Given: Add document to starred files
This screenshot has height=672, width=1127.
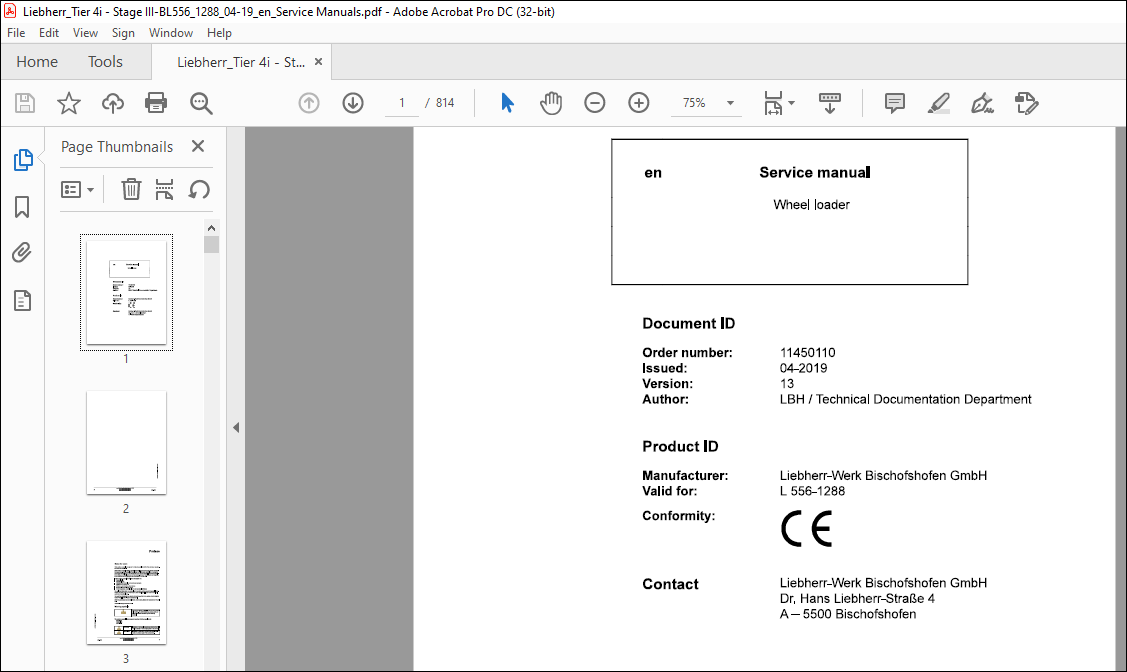Looking at the screenshot, I should pos(69,103).
